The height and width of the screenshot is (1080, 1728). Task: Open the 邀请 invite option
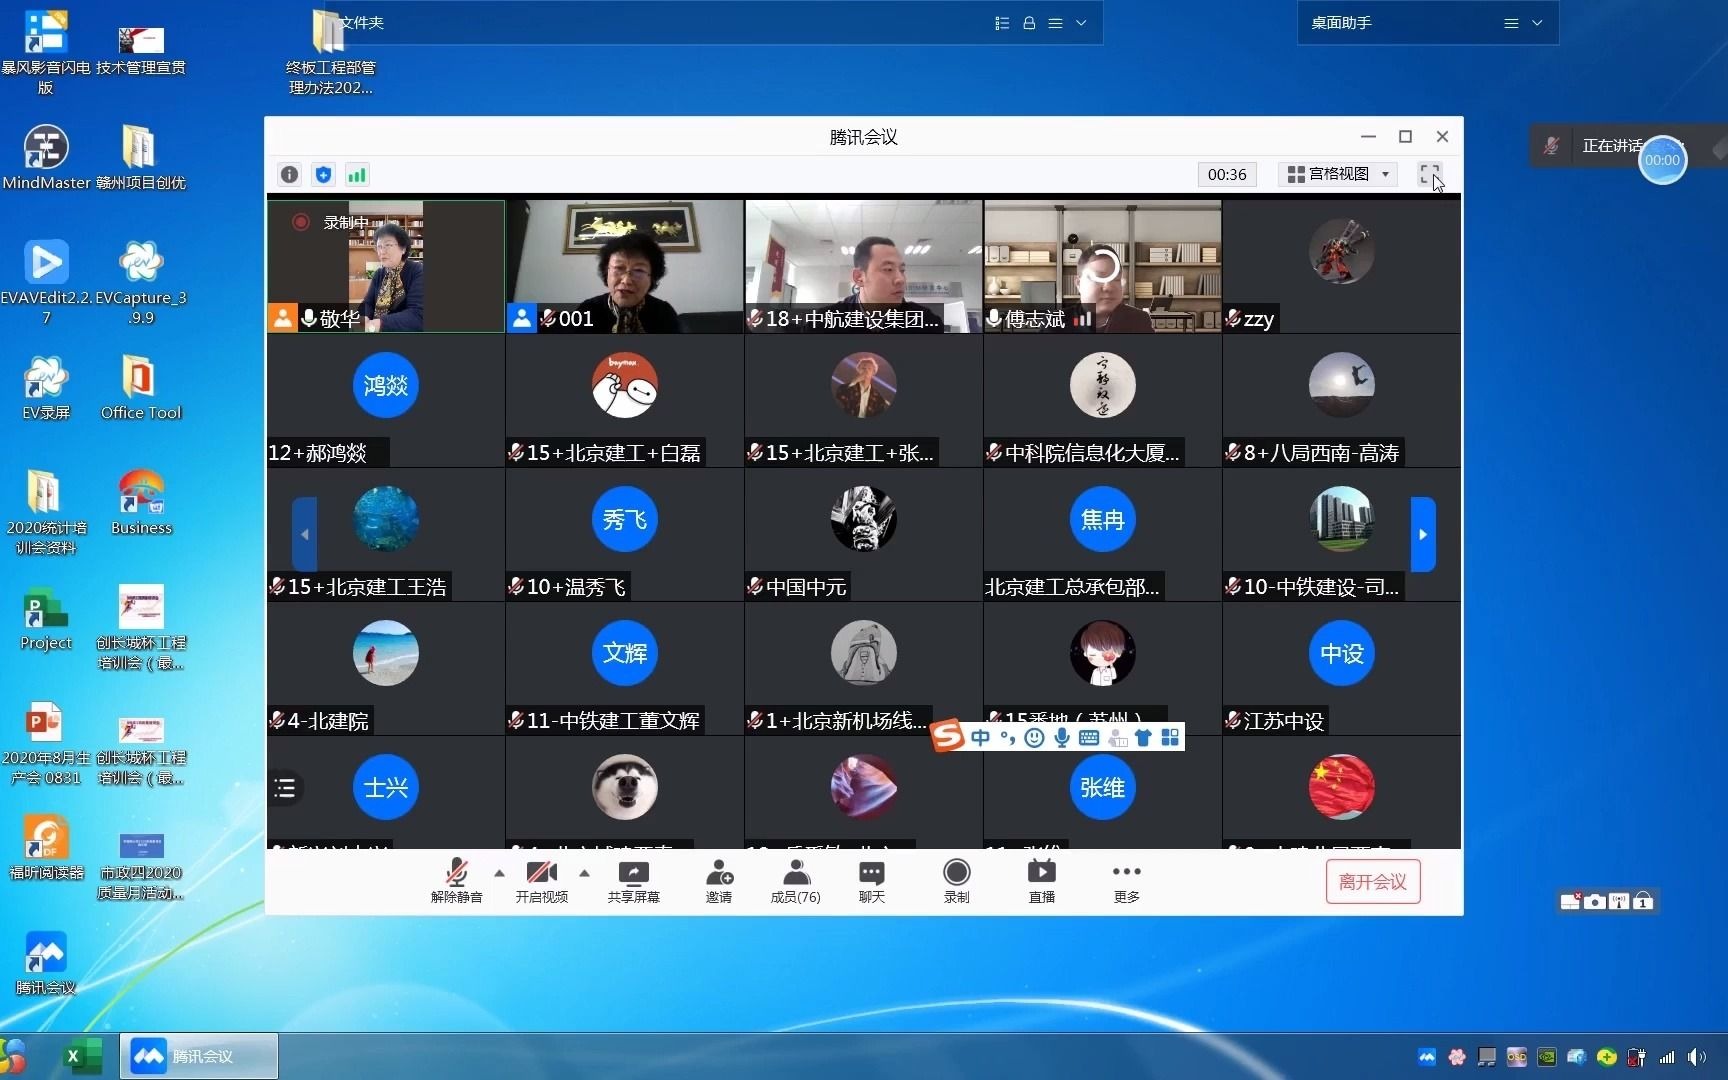point(719,881)
